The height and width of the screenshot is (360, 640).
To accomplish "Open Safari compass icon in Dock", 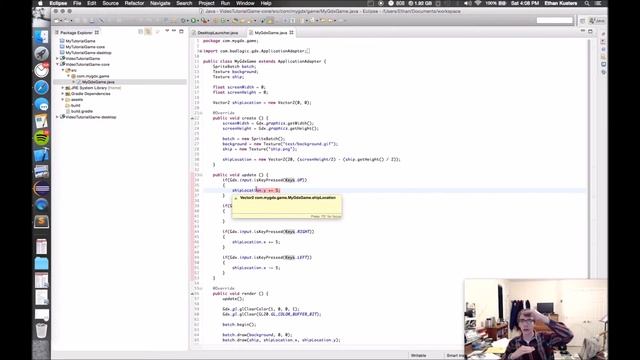I will coord(41,87).
